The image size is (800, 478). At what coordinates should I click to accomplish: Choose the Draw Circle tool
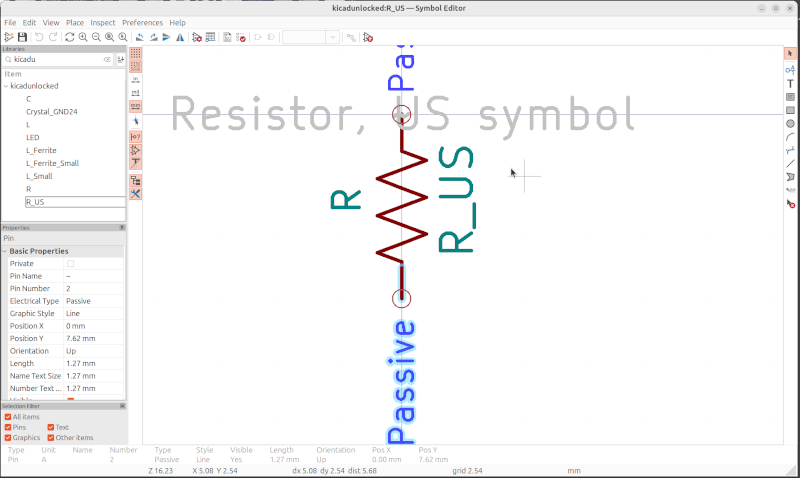(790, 124)
